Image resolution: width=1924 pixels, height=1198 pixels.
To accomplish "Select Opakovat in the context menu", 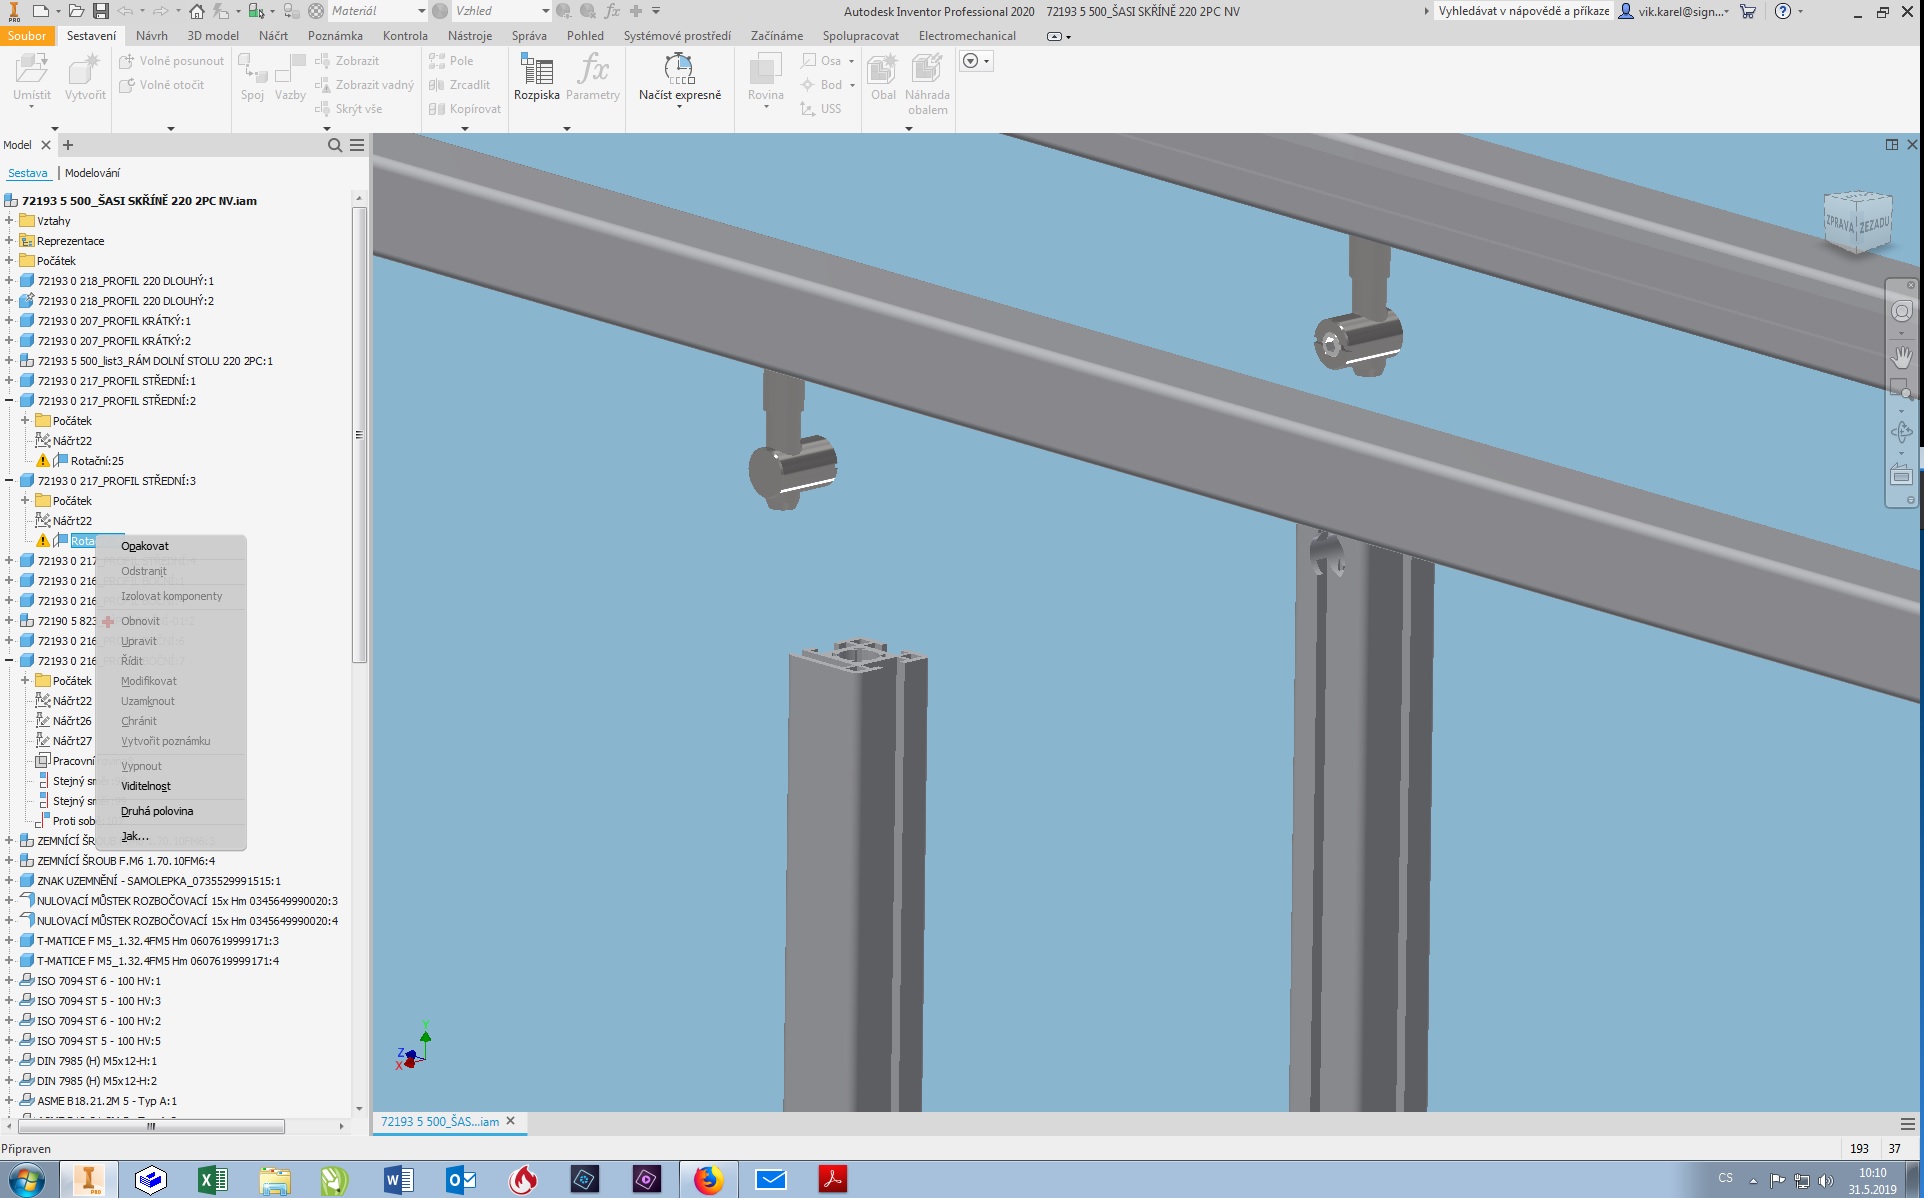I will 145,546.
